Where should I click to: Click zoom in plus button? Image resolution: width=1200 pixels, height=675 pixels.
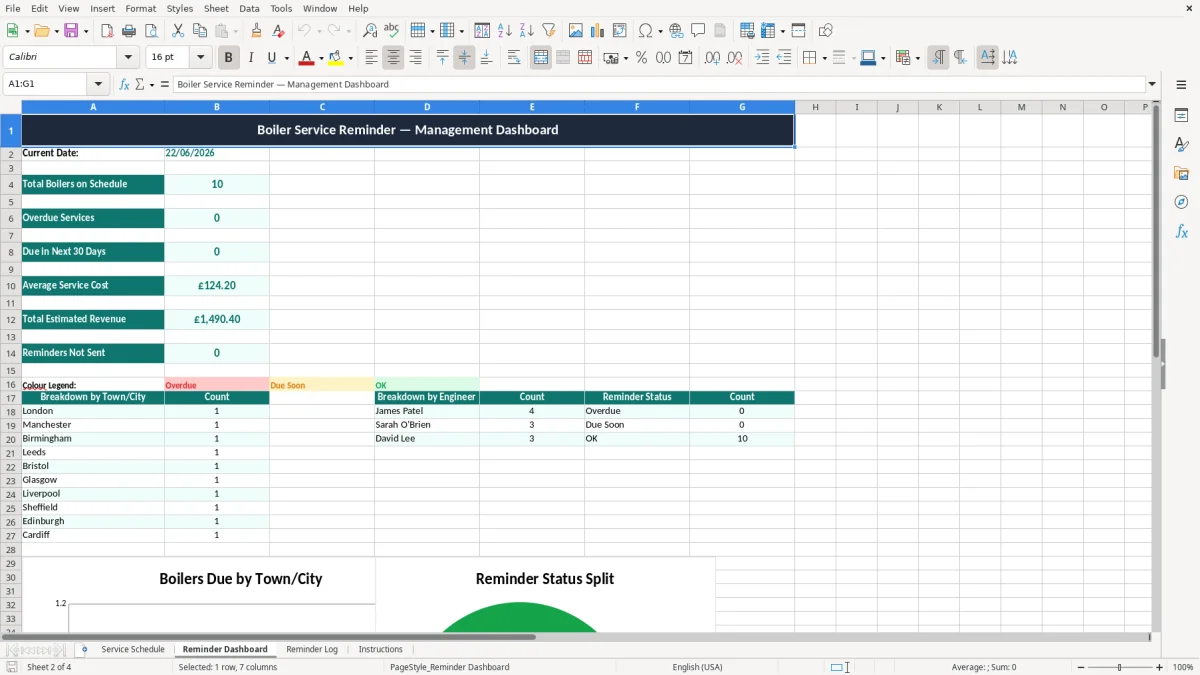coord(1160,667)
